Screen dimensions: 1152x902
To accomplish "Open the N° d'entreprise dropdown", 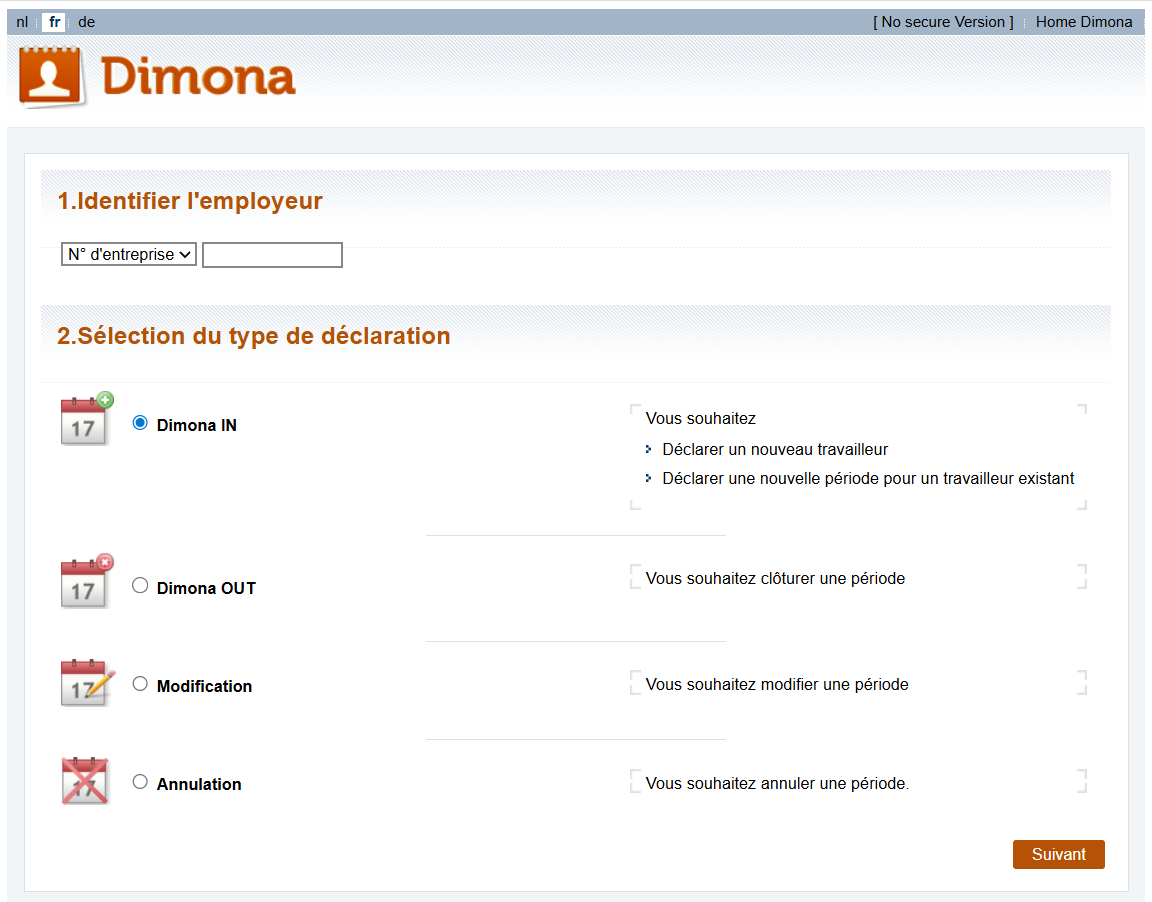I will pyautogui.click(x=129, y=254).
